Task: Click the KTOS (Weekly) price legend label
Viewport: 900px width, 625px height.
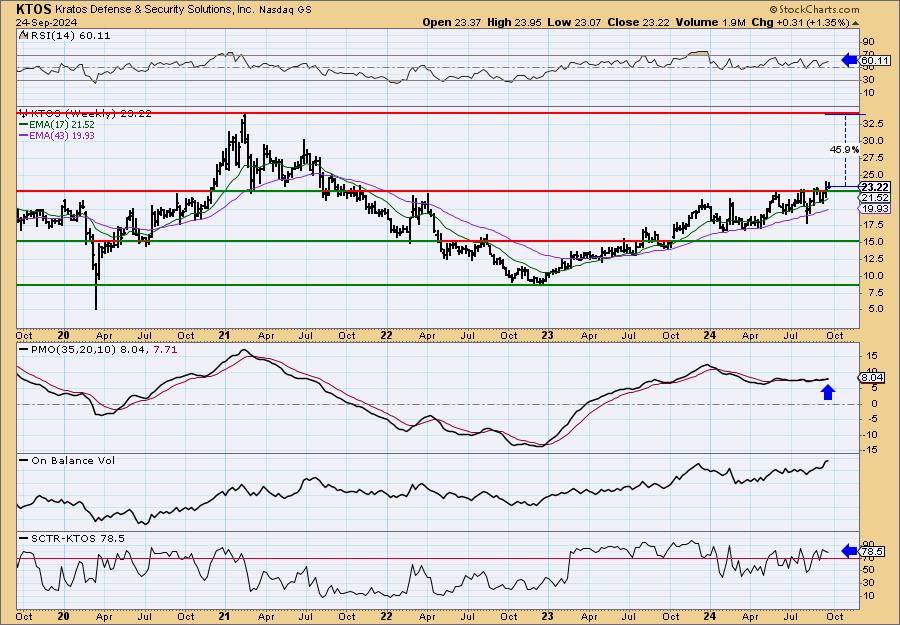Action: [90, 114]
